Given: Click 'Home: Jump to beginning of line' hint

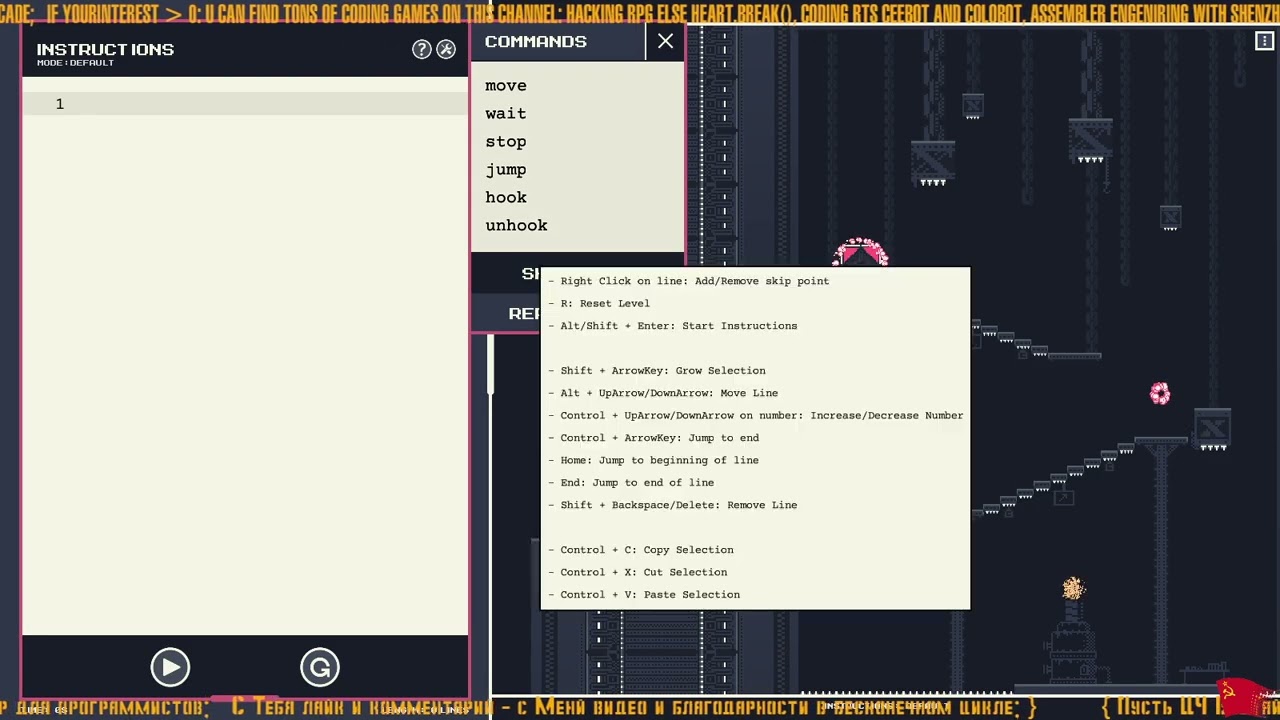Looking at the screenshot, I should pos(653,460).
